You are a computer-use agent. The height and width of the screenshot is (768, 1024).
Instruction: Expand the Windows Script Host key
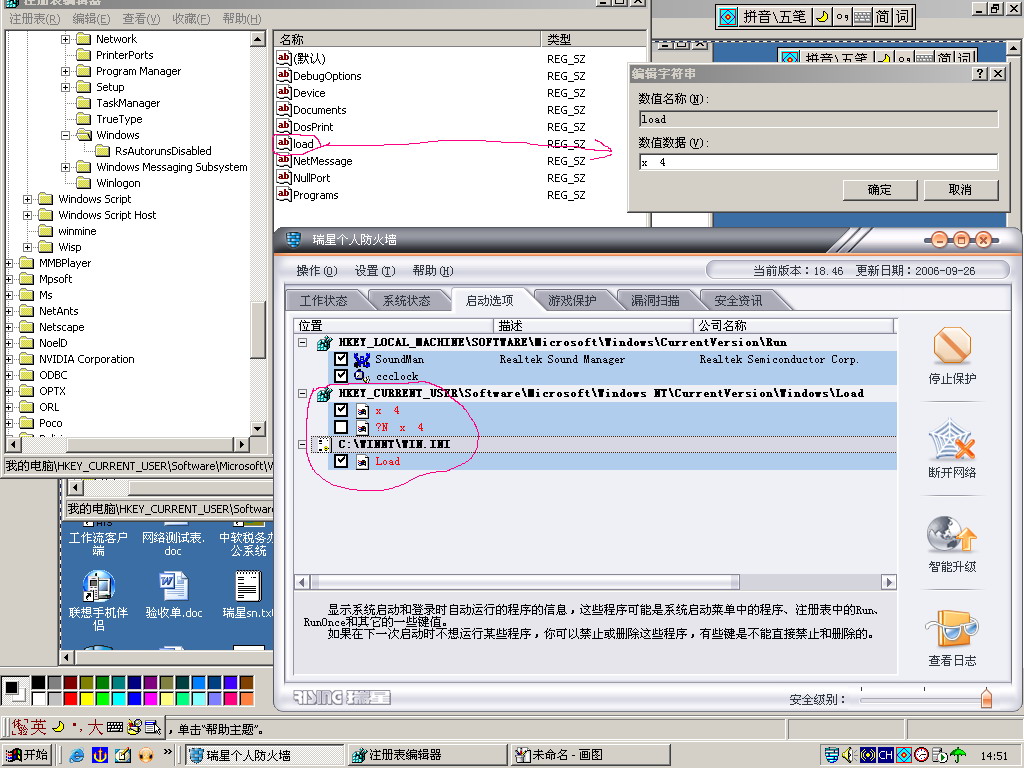(27, 215)
